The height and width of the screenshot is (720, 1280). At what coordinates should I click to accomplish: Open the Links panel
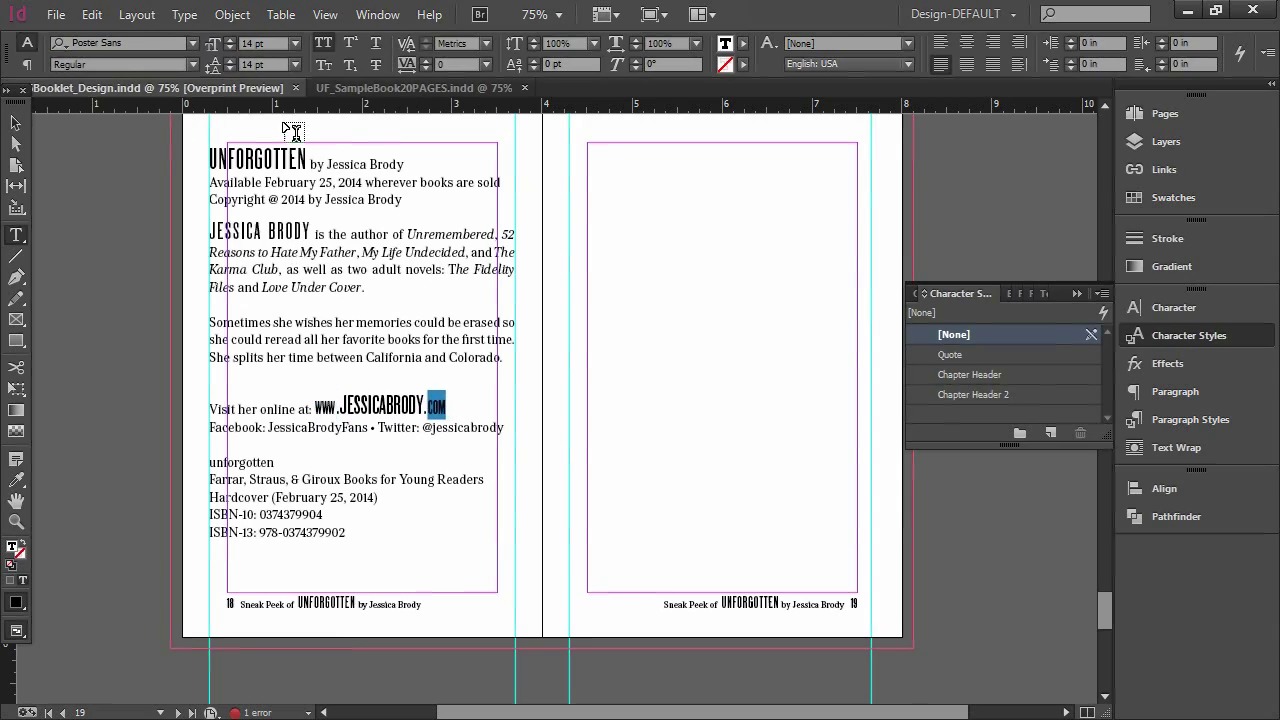tap(1163, 170)
